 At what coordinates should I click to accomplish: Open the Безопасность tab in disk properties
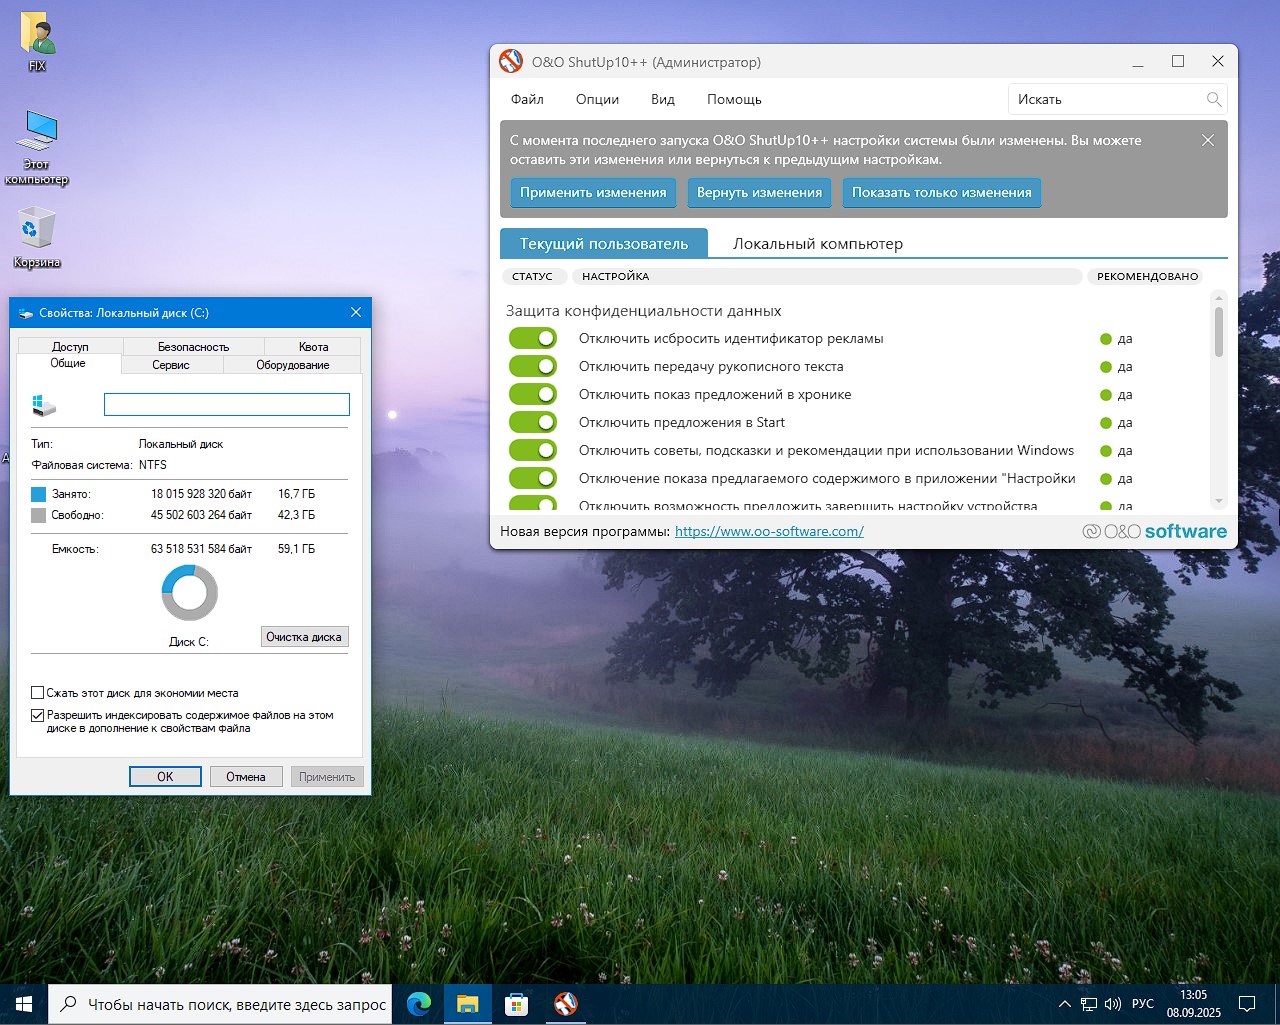pos(193,346)
